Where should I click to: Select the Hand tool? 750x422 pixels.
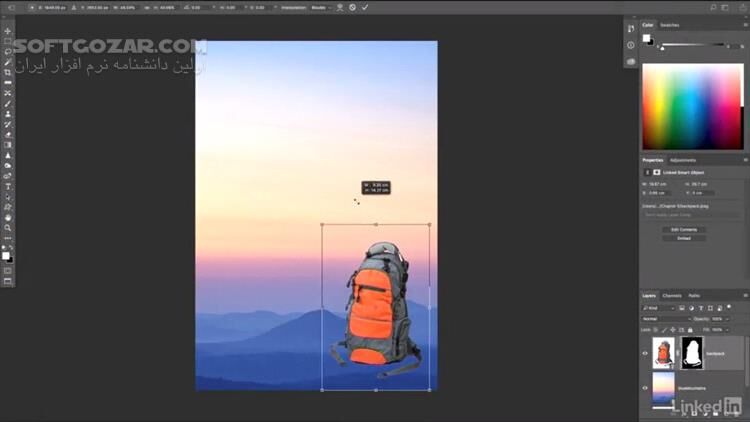(x=8, y=217)
